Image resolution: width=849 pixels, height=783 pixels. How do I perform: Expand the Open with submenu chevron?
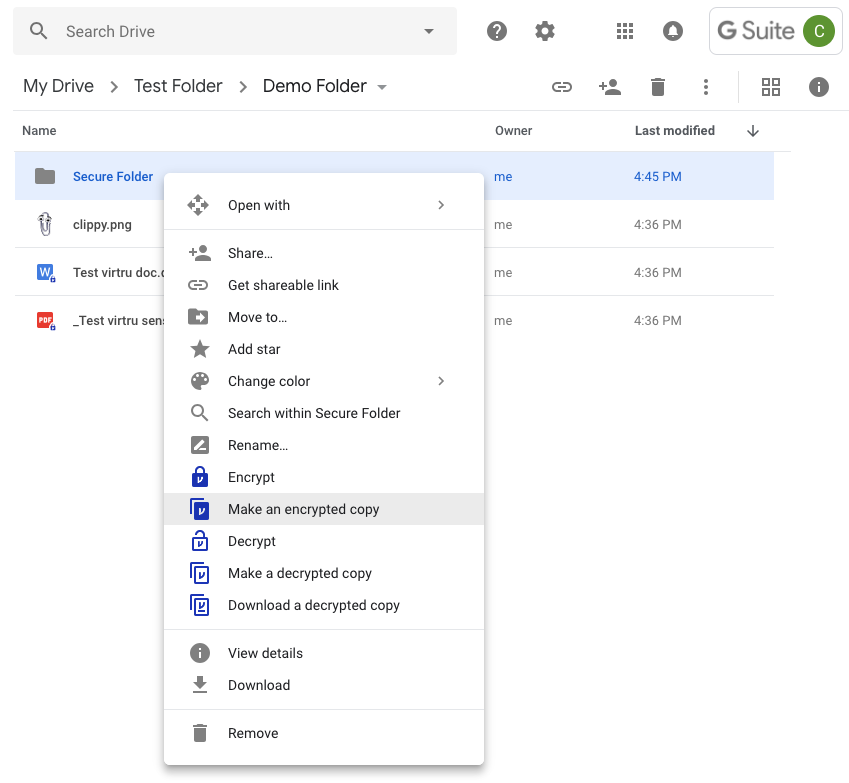441,205
